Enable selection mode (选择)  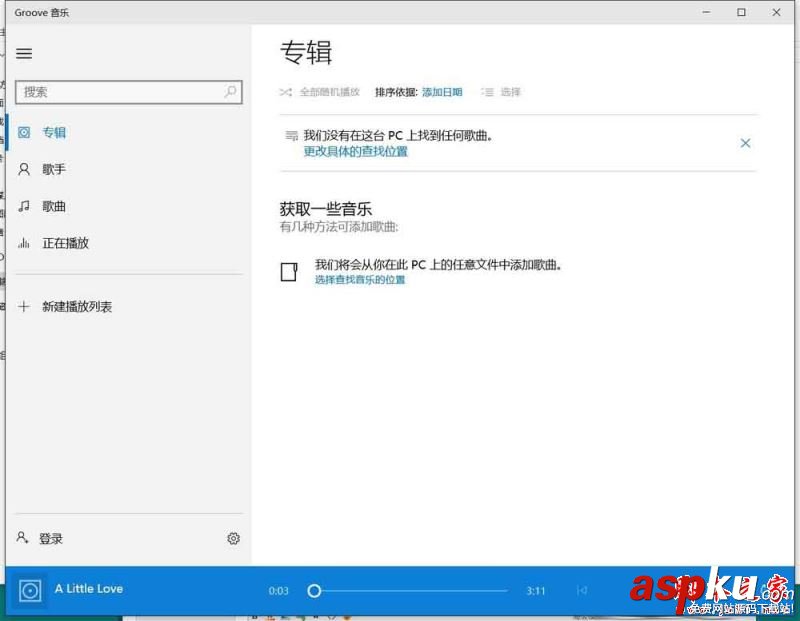pos(504,91)
